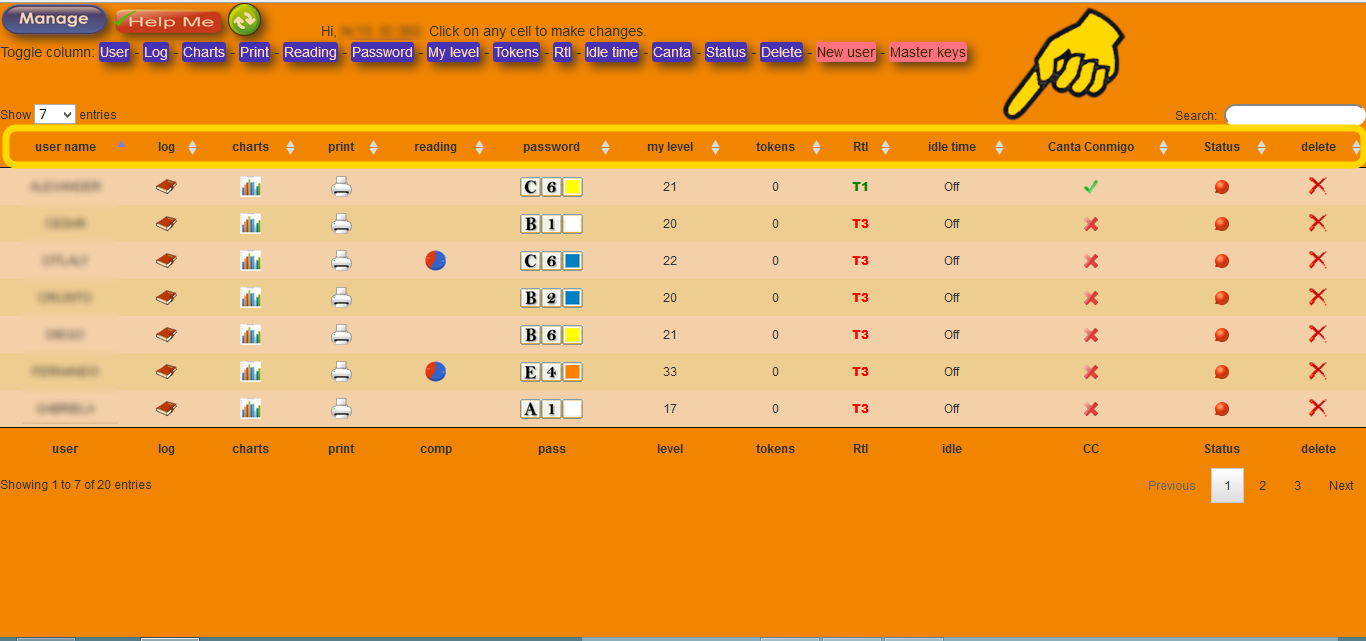Toggle the green Canta Conmigo check in the T1 row
This screenshot has height=641, width=1366.
(1091, 187)
